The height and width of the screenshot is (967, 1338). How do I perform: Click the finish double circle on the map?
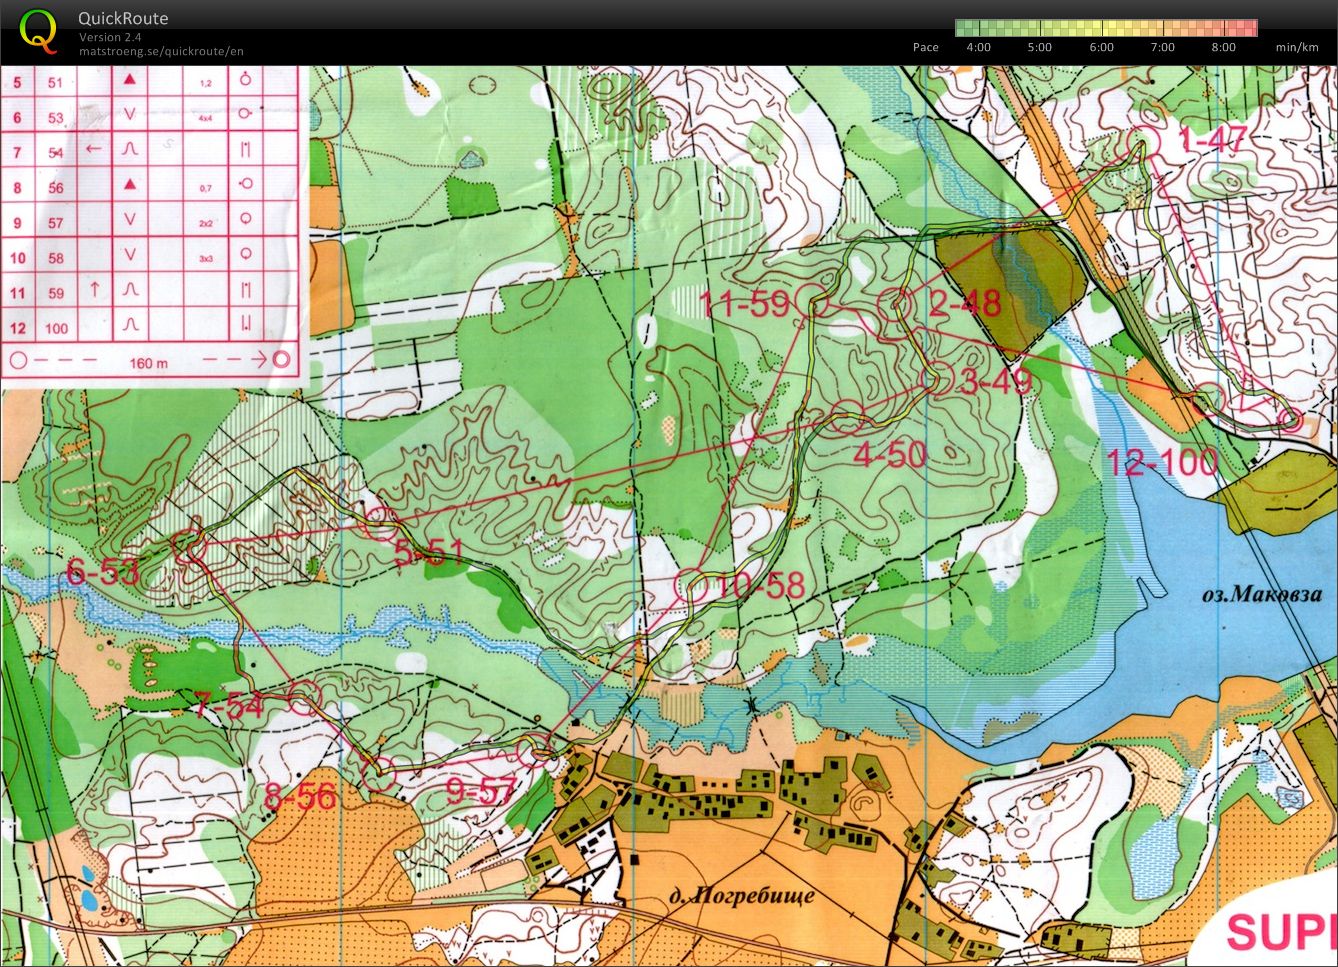coord(1291,419)
